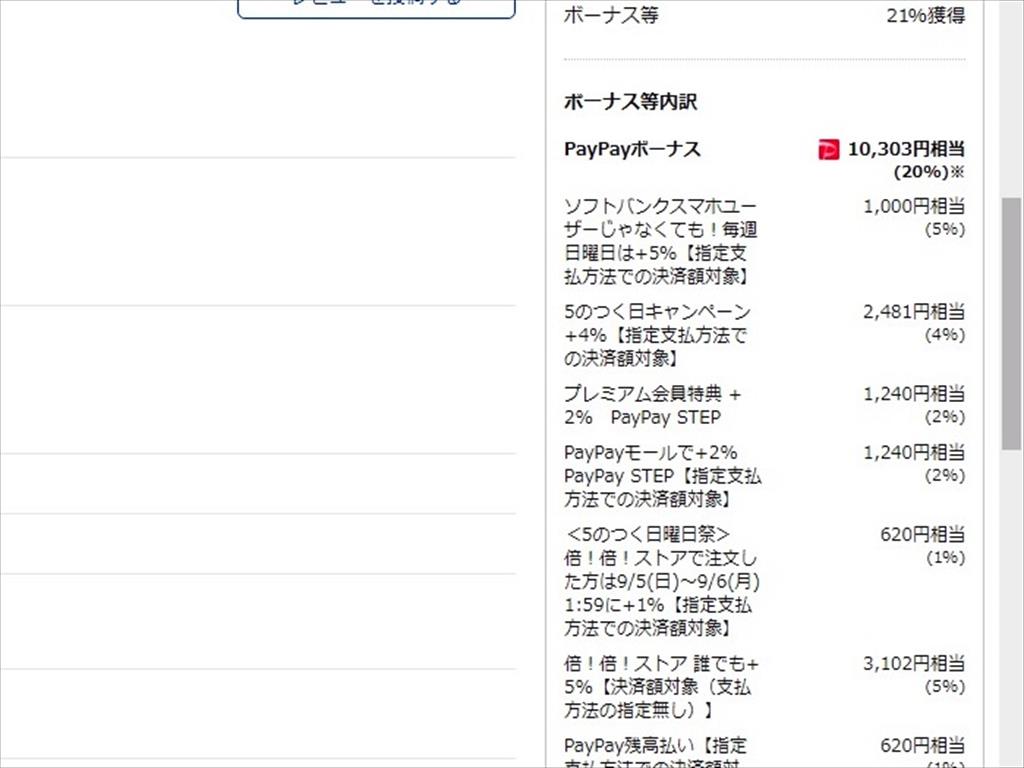Click the ソフトバンクスマホユーザーじゃなくても campaign text
1024x768 pixels.
click(660, 241)
